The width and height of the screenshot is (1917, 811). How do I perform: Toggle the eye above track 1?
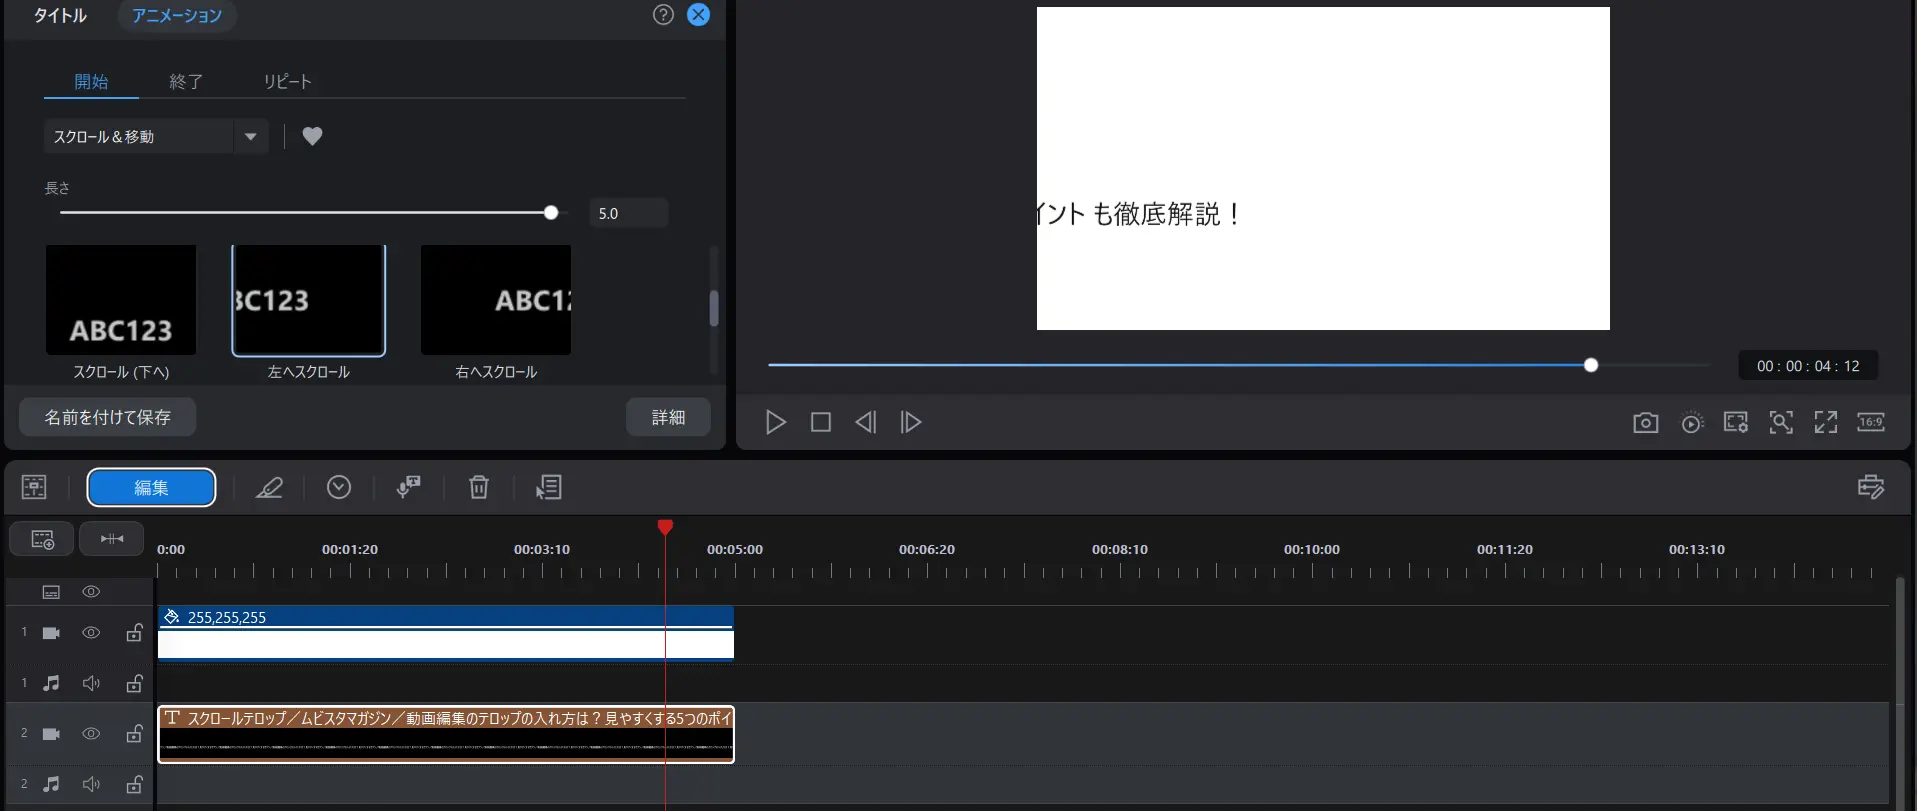point(91,592)
